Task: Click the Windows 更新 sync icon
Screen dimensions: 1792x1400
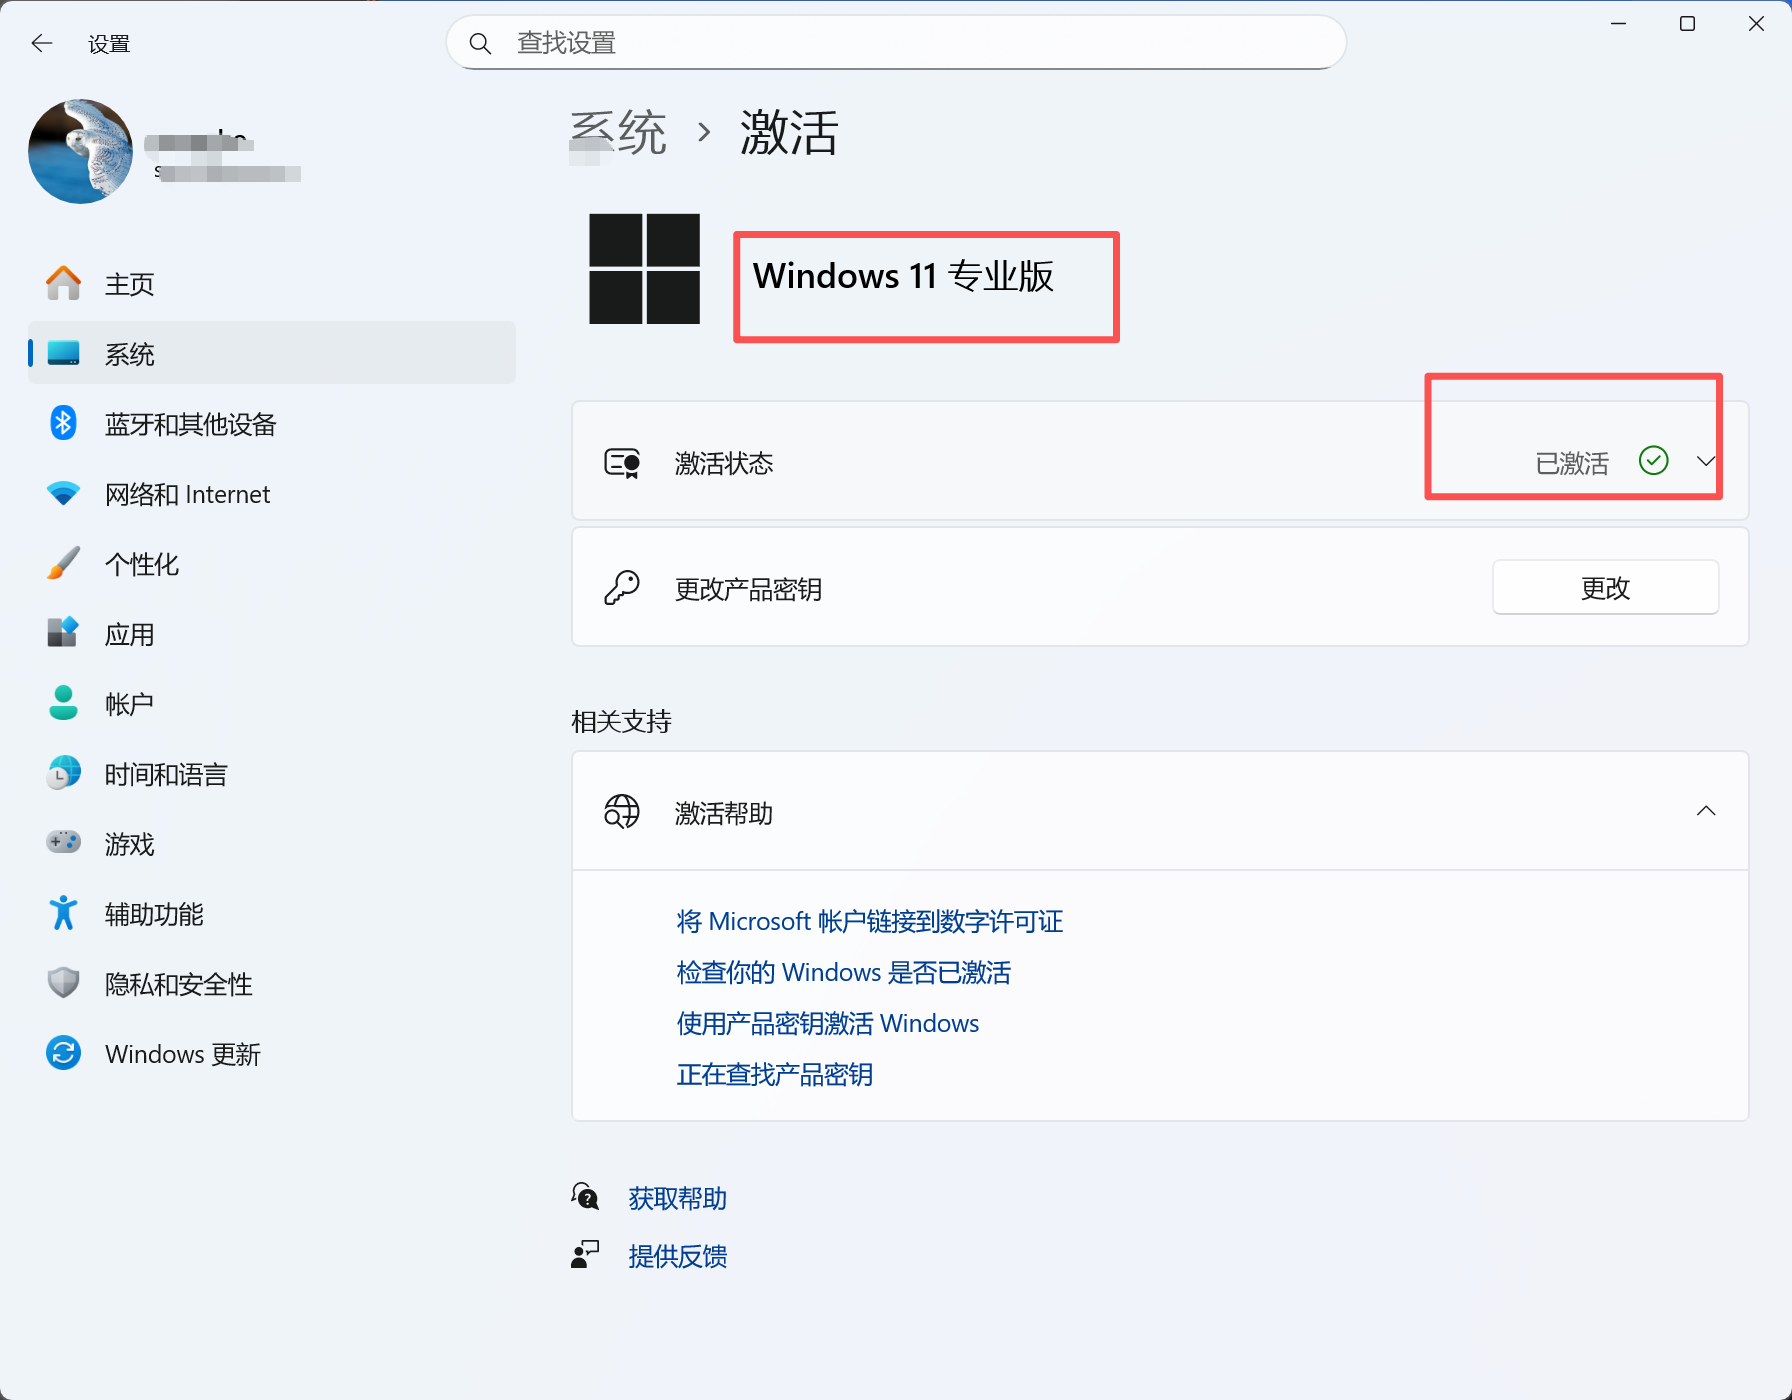Action: pyautogui.click(x=63, y=1053)
